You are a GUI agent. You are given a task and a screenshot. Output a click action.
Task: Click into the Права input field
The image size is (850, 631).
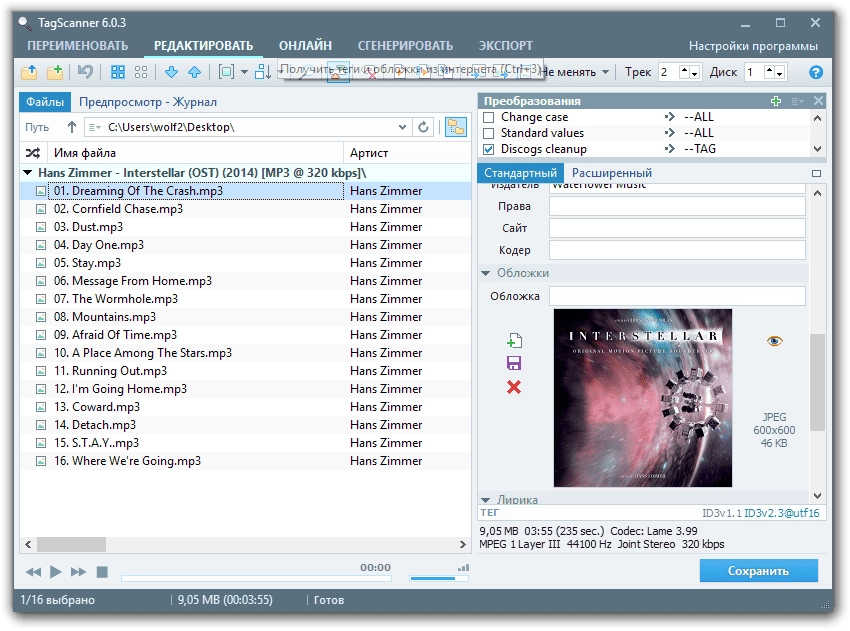click(677, 207)
